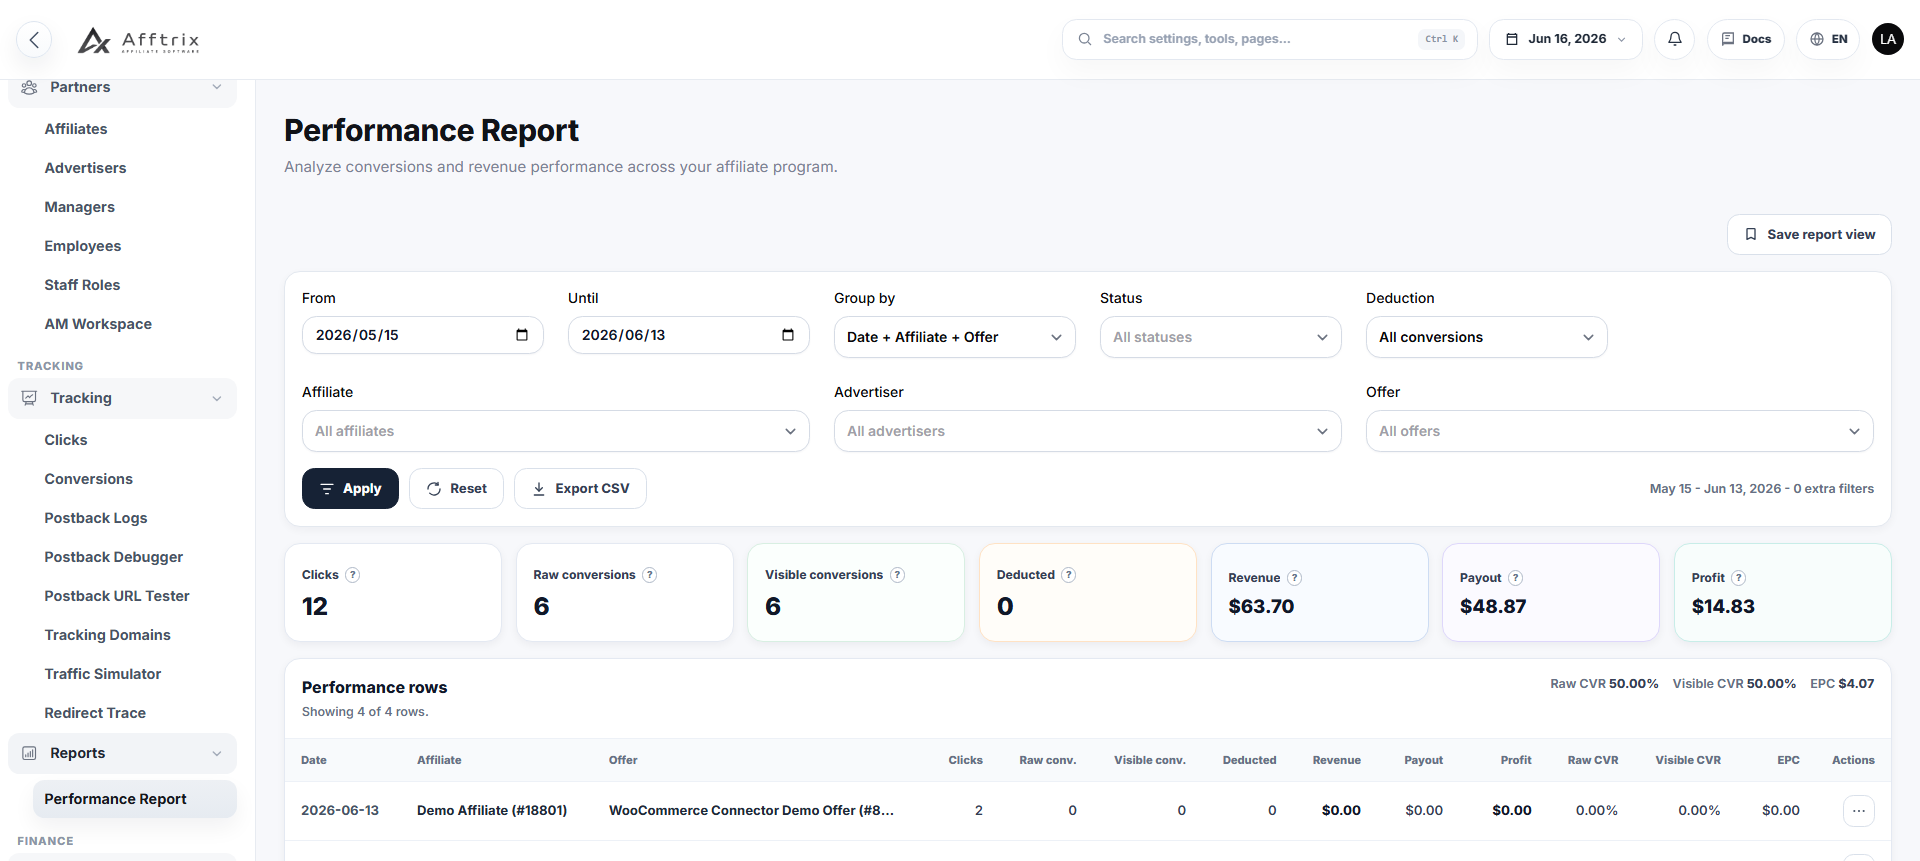Switch language via EN button
1920x861 pixels.
click(x=1828, y=39)
